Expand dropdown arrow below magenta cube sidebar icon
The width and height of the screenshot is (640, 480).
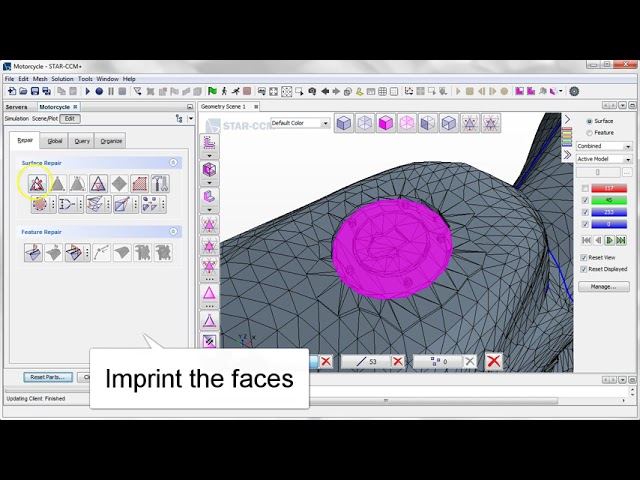pos(209,182)
